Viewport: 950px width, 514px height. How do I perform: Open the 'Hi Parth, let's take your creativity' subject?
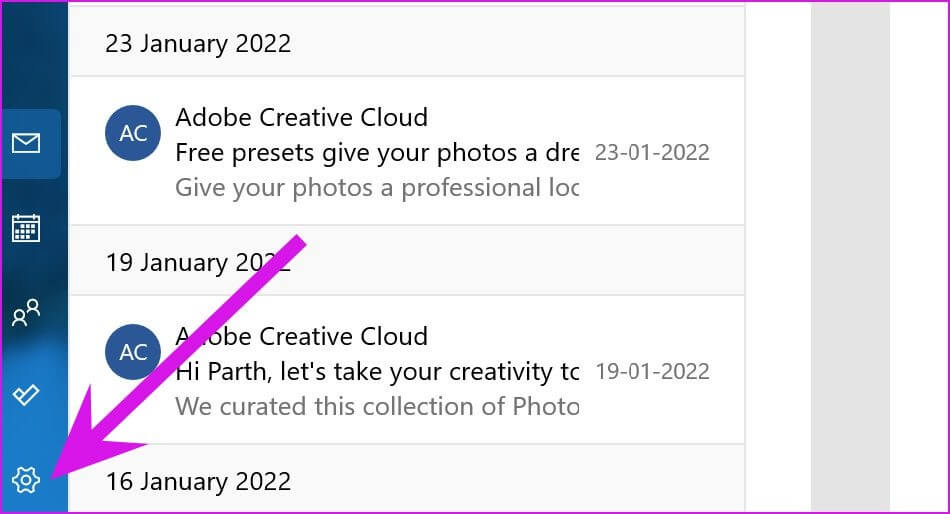pos(377,372)
